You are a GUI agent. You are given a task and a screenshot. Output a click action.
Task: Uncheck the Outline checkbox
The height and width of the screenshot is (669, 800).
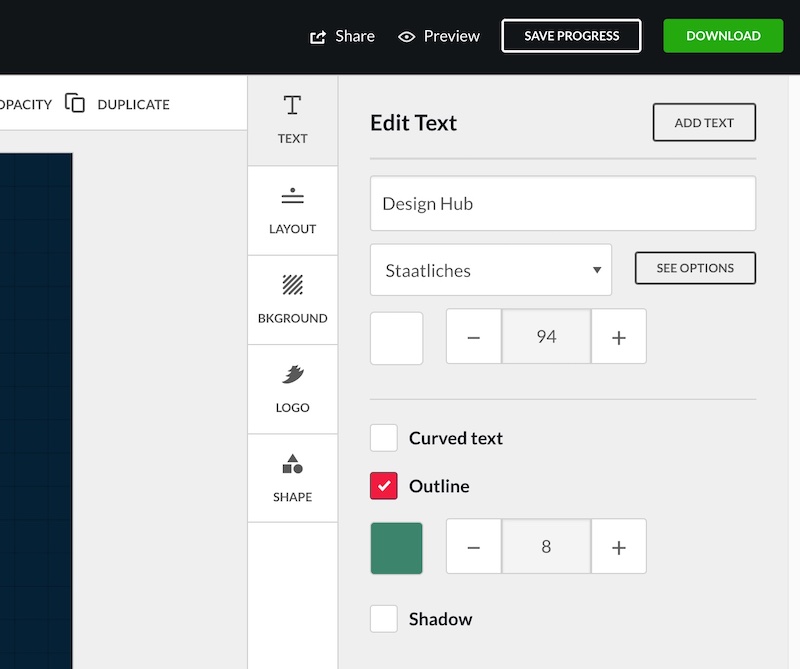pos(384,486)
